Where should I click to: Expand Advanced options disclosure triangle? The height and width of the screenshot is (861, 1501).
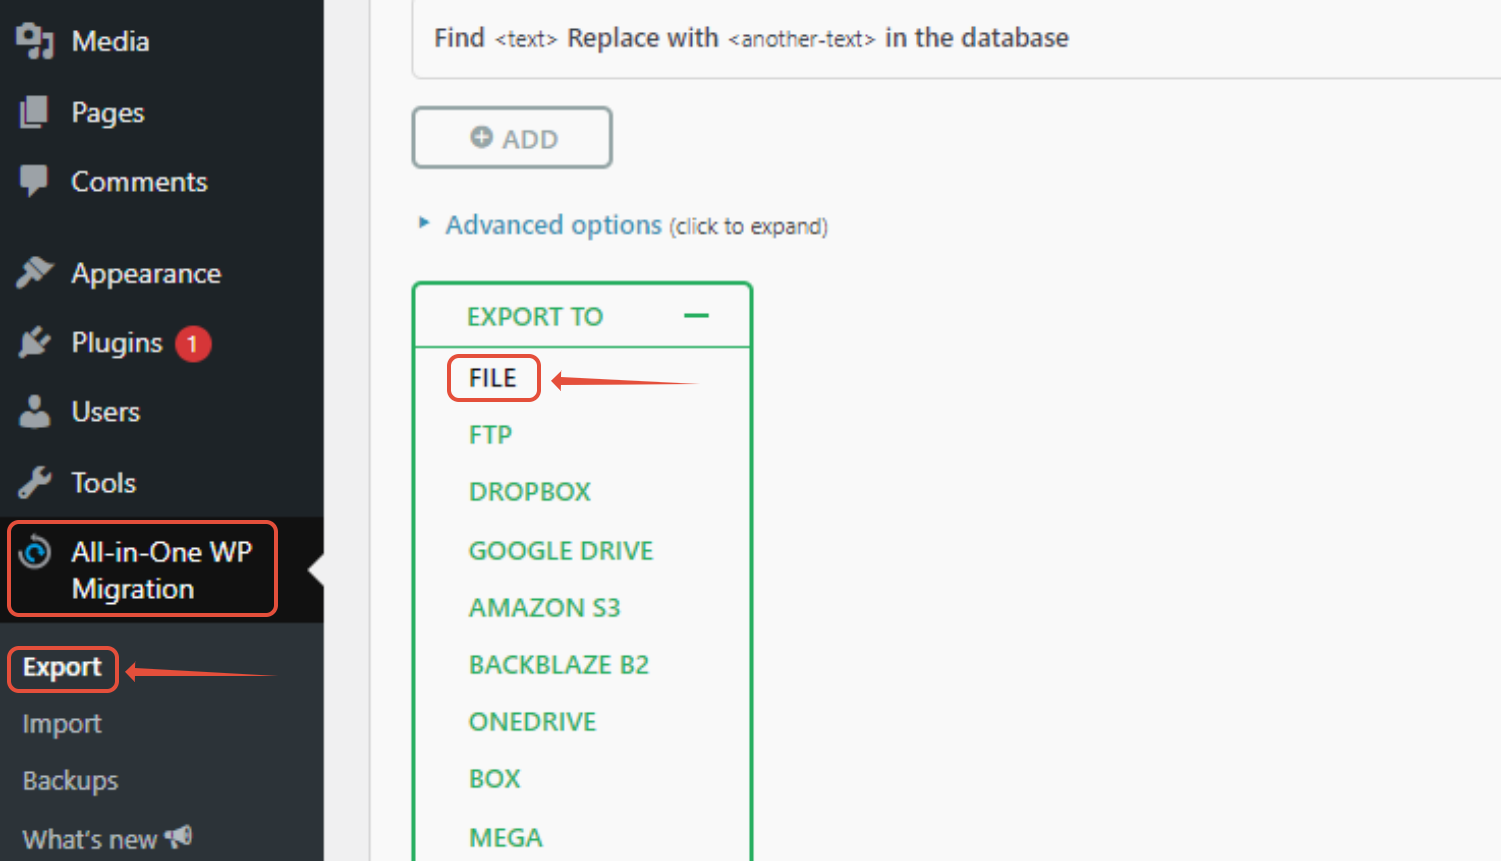pos(424,223)
